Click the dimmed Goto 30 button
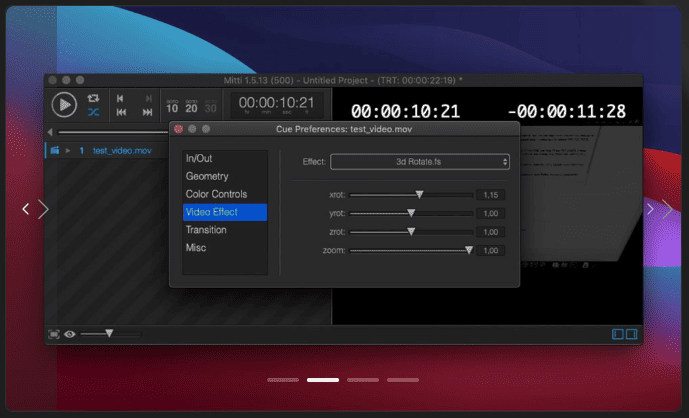Viewport: 689px width, 418px height. click(x=210, y=106)
